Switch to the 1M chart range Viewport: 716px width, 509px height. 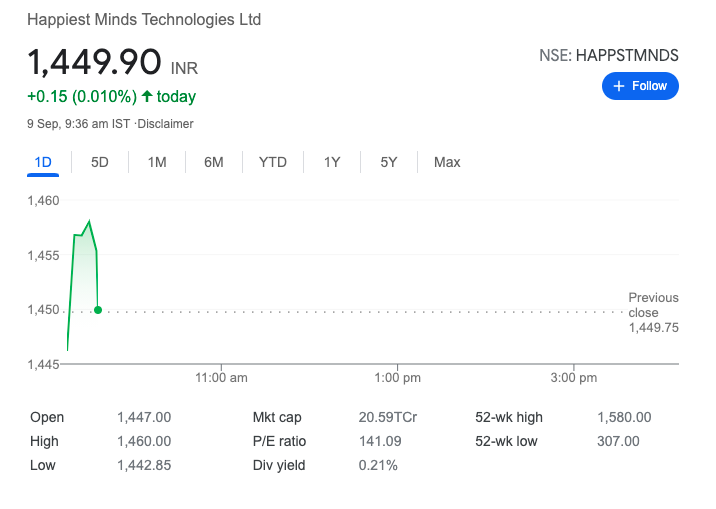157,162
